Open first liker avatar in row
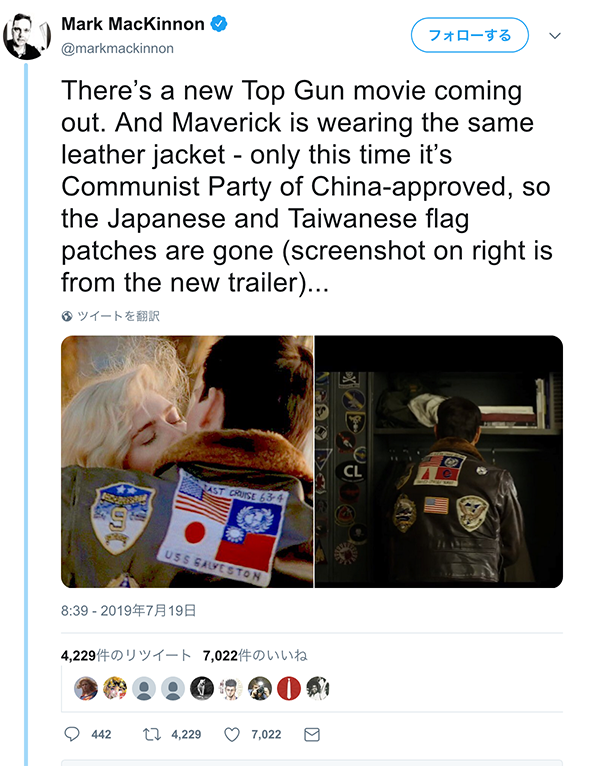Viewport: 590px width, 766px height. point(85,688)
